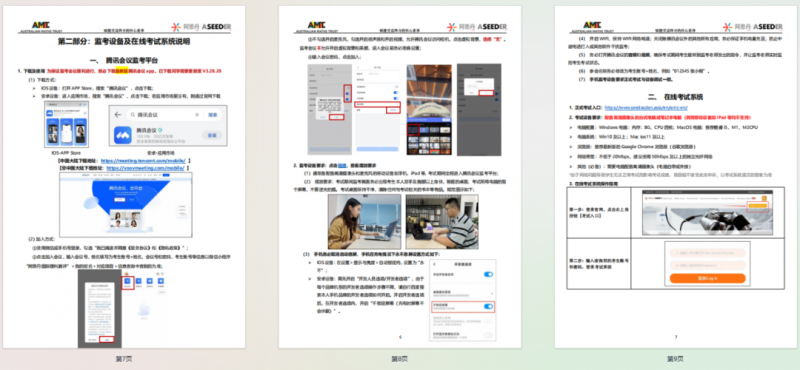Open the meeting.tencent.com download link

click(x=143, y=160)
